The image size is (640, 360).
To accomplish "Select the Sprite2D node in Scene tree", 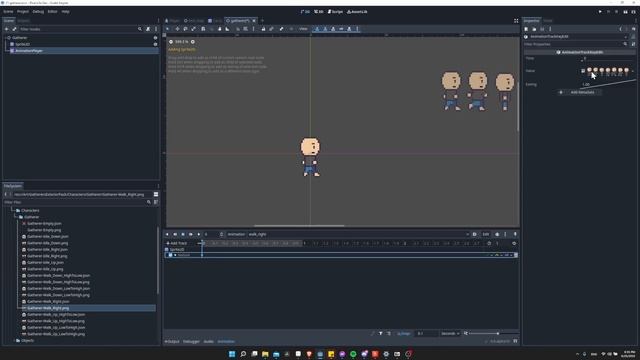I will (x=22, y=44).
